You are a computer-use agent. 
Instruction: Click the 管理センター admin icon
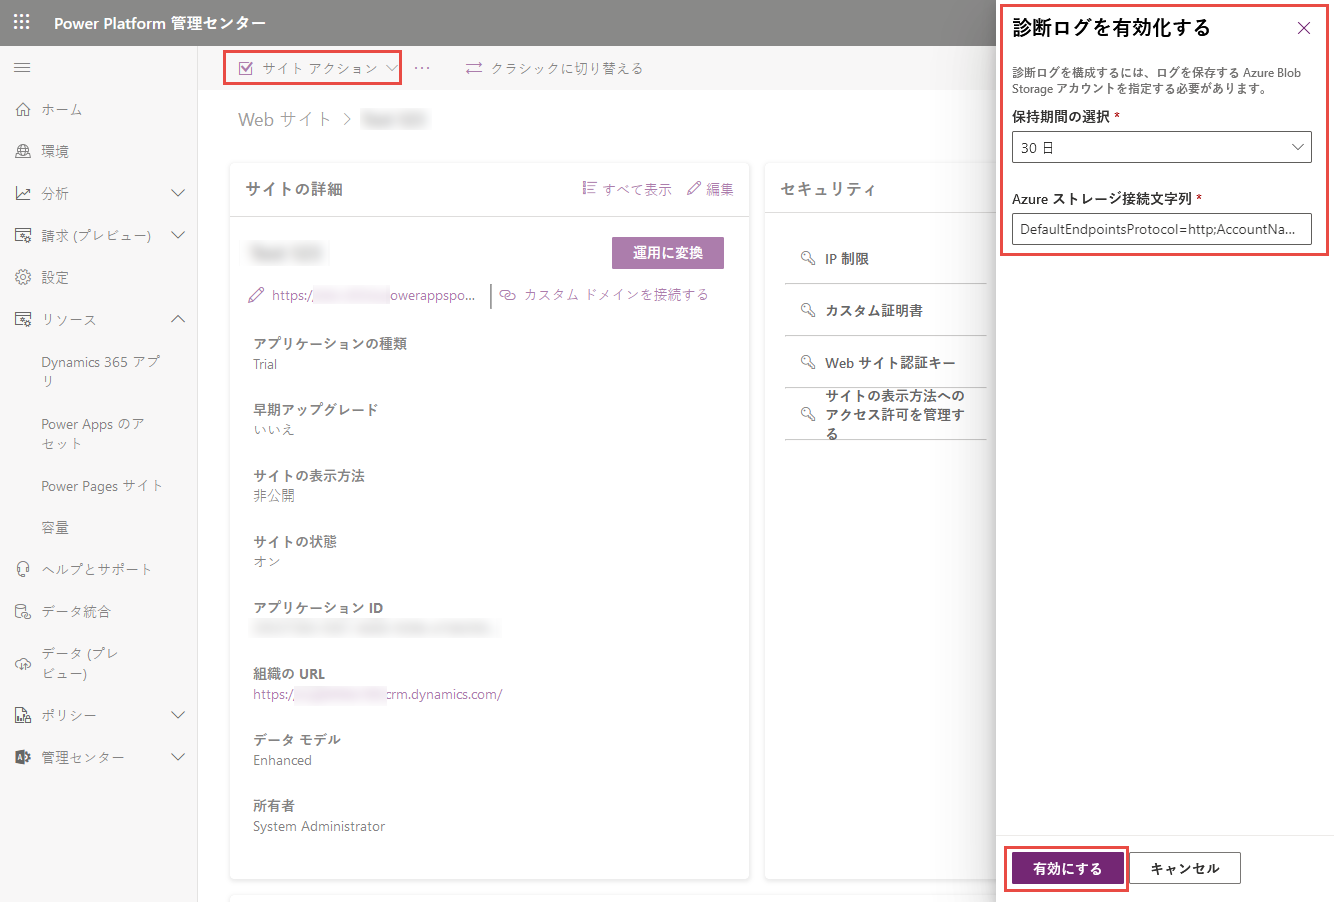tap(23, 757)
